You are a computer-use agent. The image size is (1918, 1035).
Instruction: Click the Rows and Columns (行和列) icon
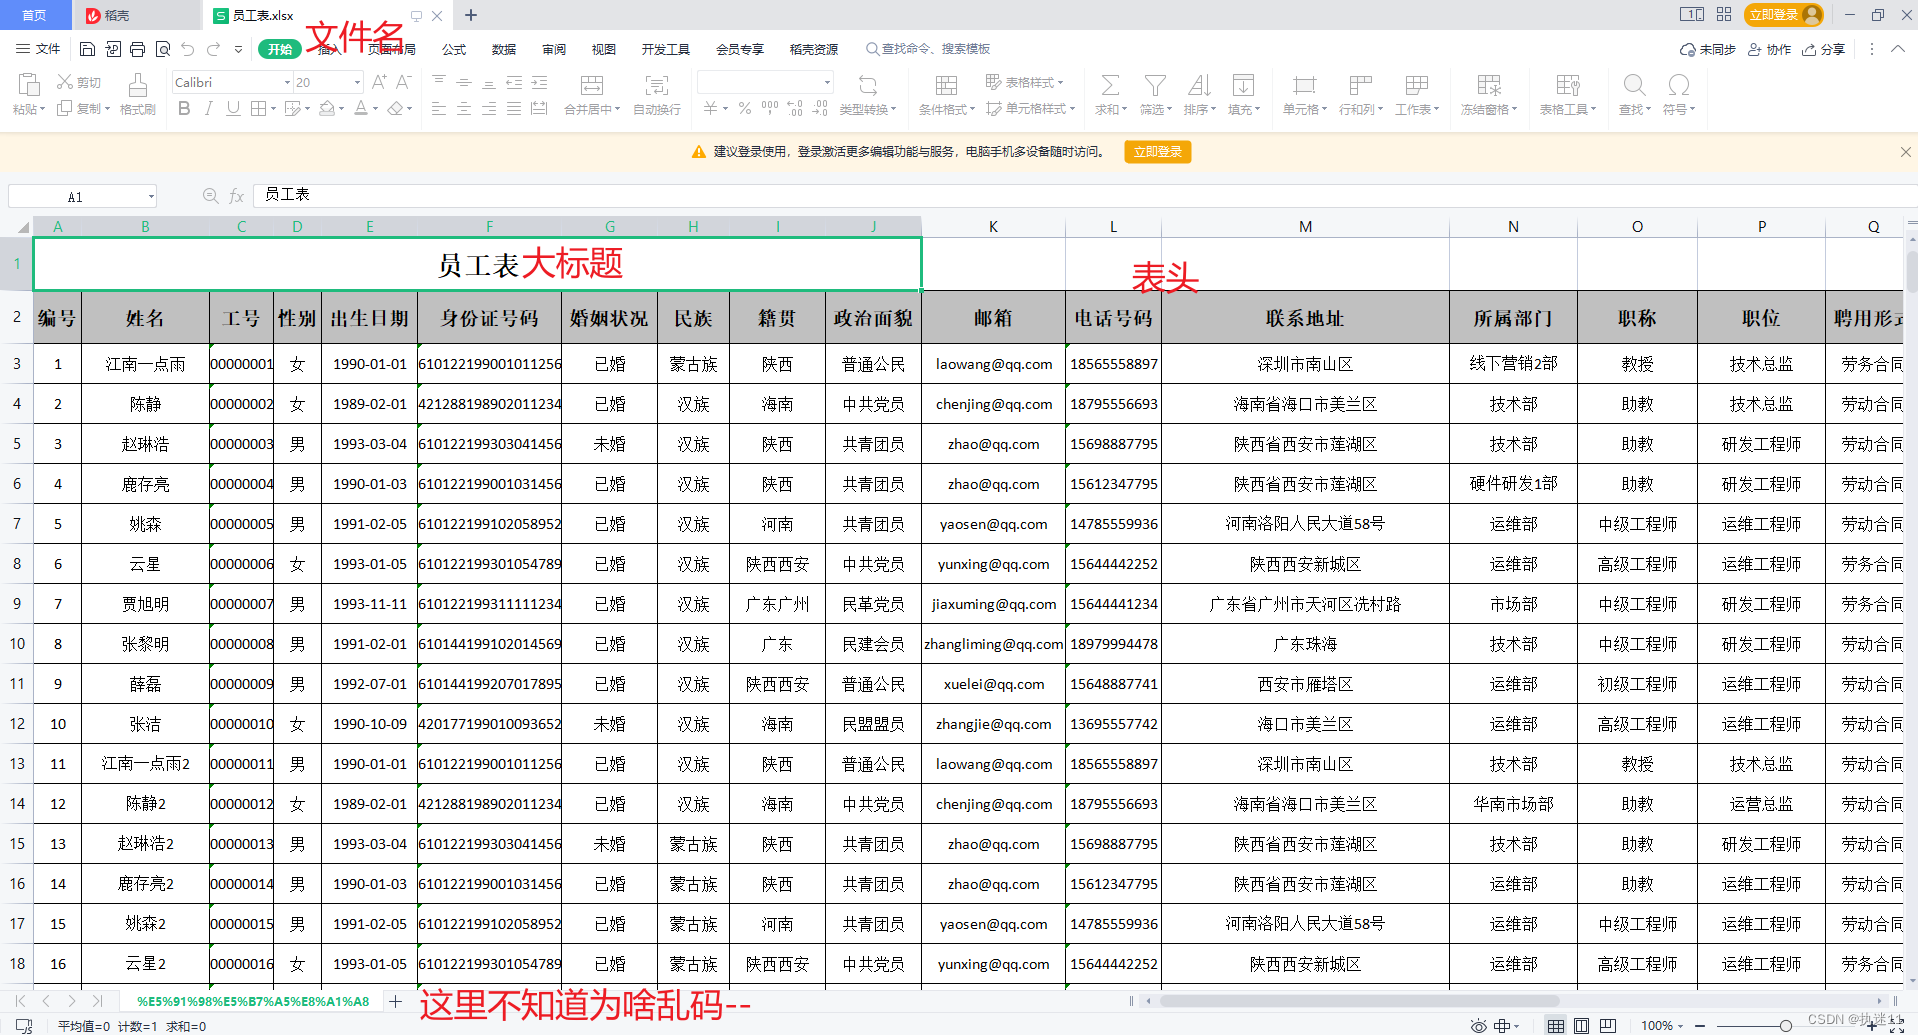click(1360, 85)
